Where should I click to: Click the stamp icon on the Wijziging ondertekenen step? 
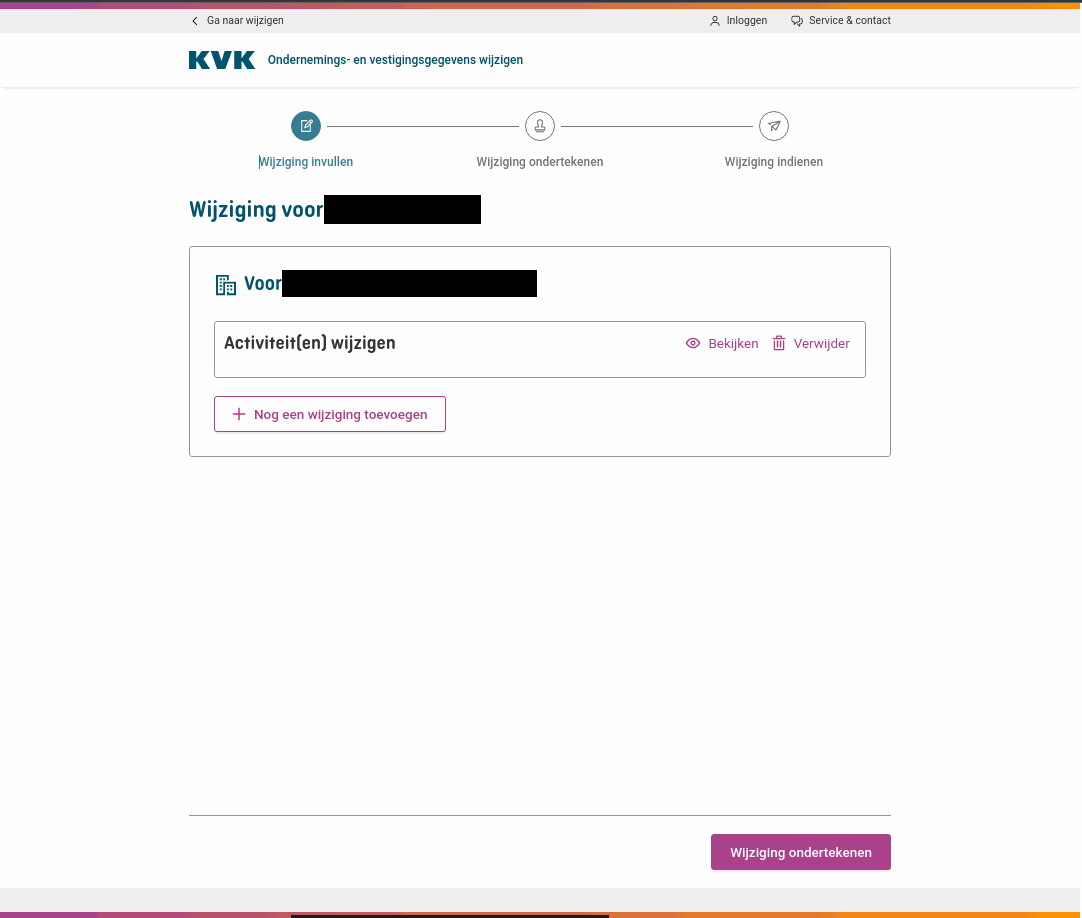(540, 126)
